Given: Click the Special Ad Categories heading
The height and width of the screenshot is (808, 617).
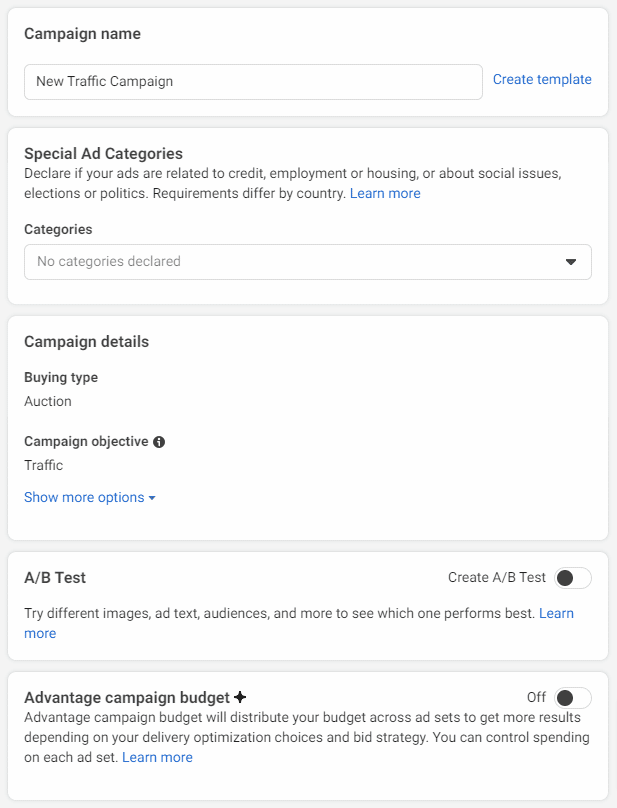Looking at the screenshot, I should 104,154.
